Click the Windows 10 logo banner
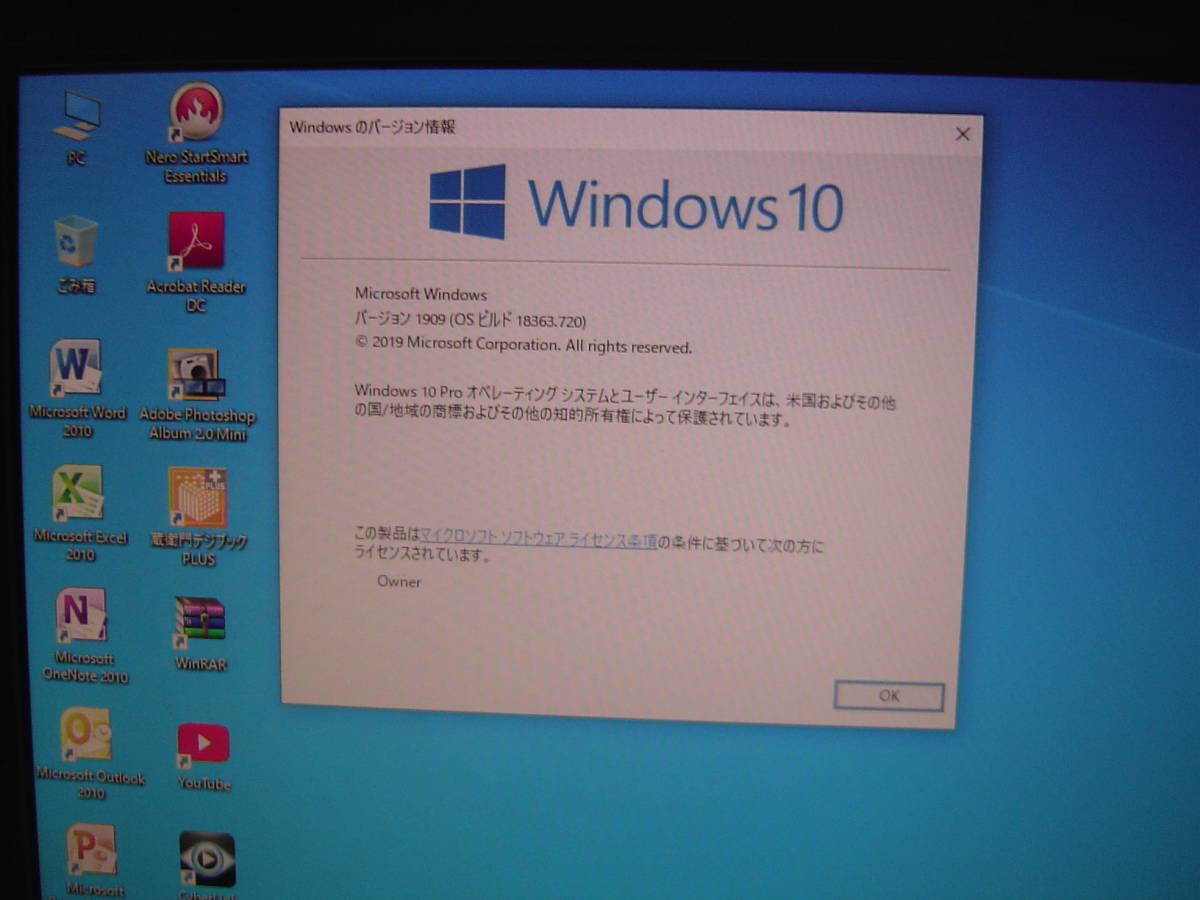1200x900 pixels. [x=636, y=204]
